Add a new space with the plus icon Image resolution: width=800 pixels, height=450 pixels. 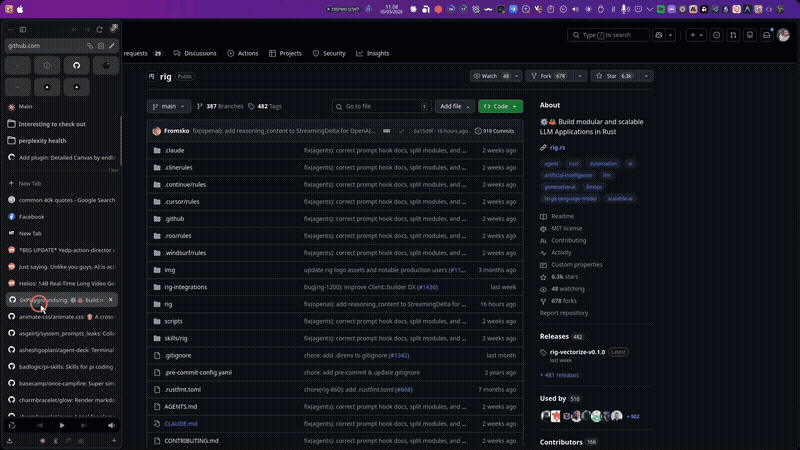(114, 440)
